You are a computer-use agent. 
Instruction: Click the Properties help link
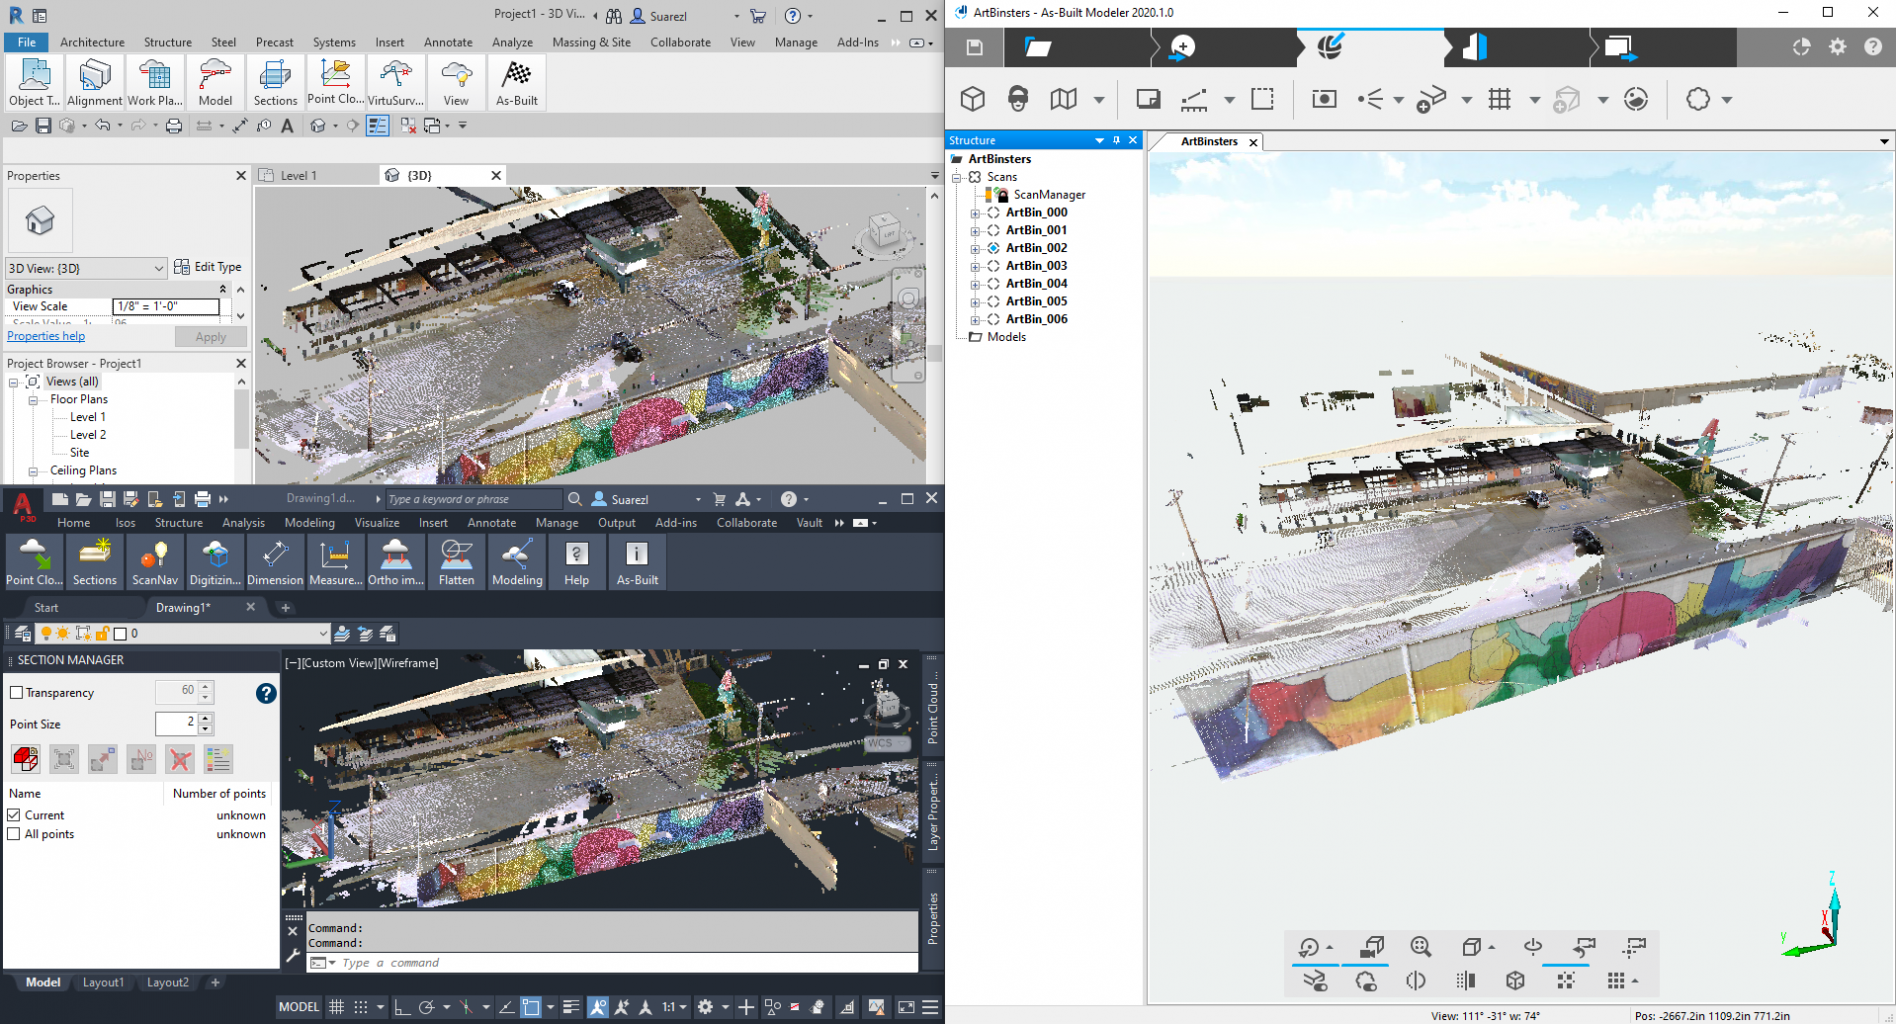tap(46, 336)
